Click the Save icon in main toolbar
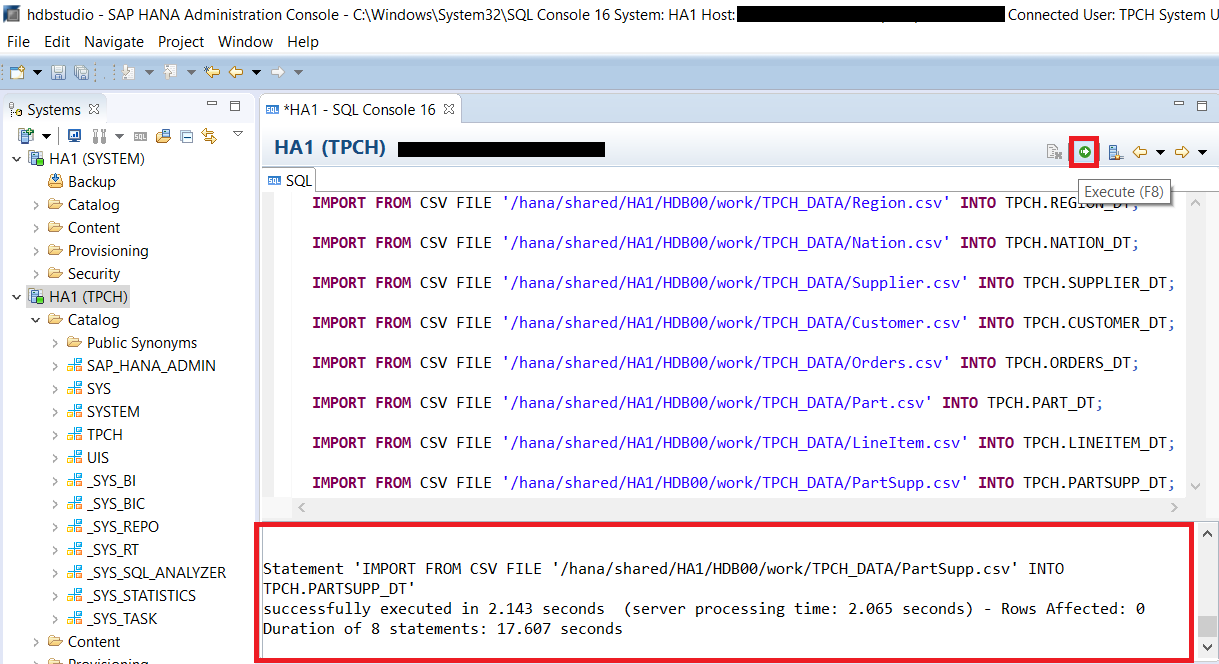 (x=59, y=72)
